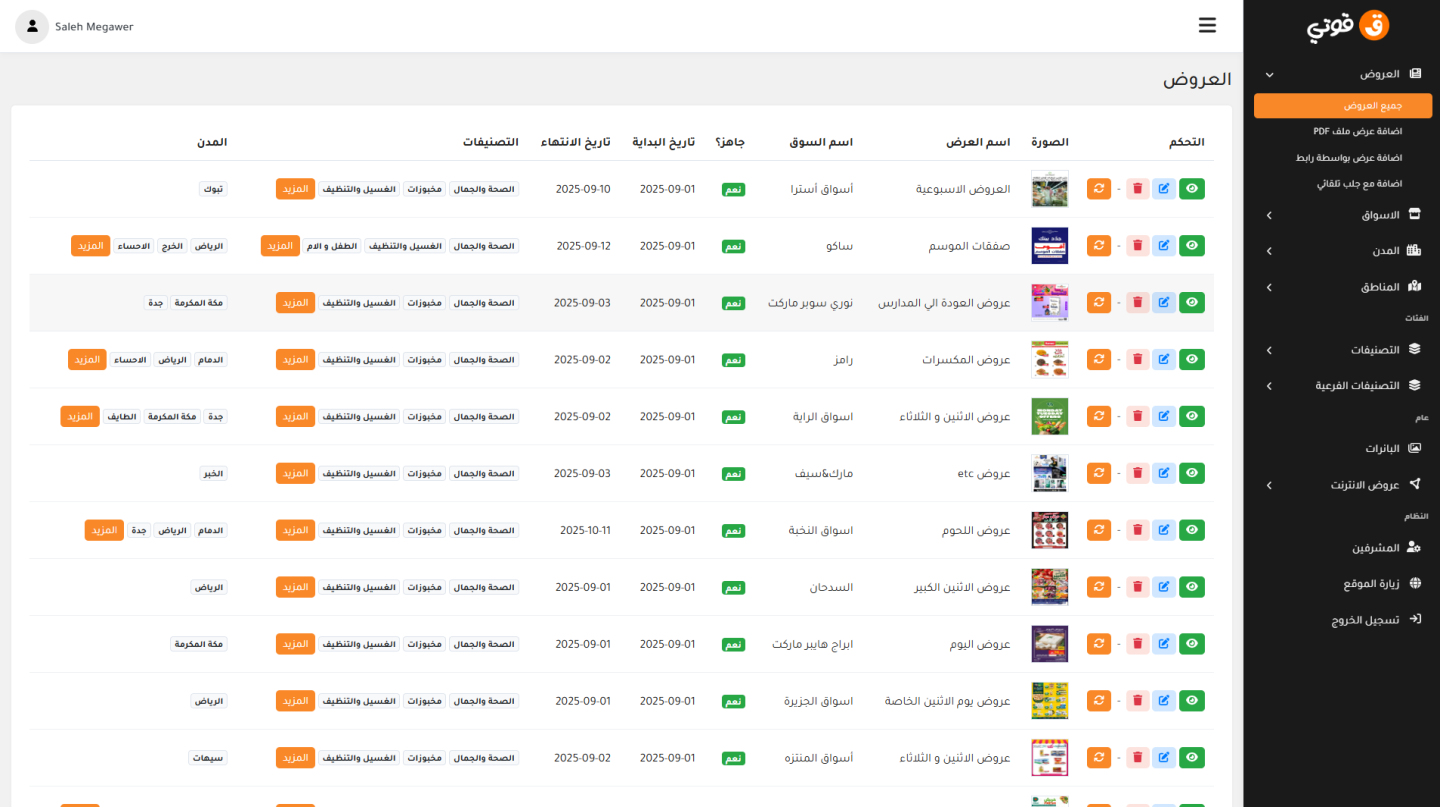View العروض الاسبوعية offer using green eye button
The width and height of the screenshot is (1440, 807).
click(1192, 188)
